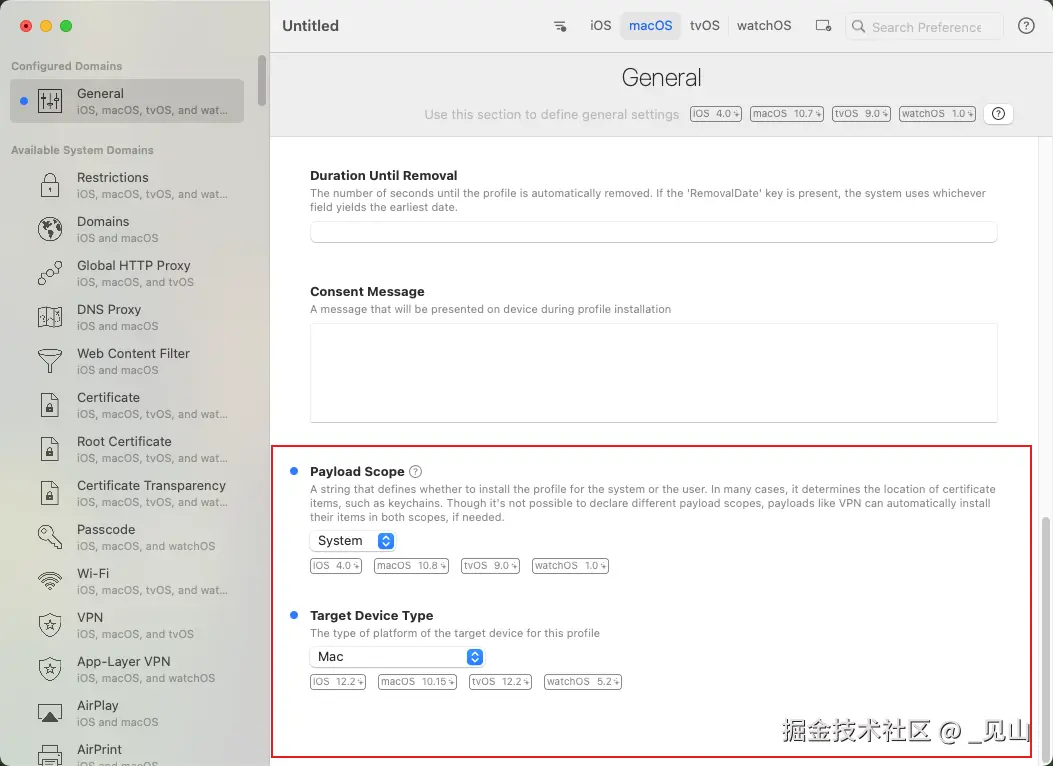The width and height of the screenshot is (1053, 766).
Task: Select the Certificate Transparency icon
Action: [x=50, y=493]
